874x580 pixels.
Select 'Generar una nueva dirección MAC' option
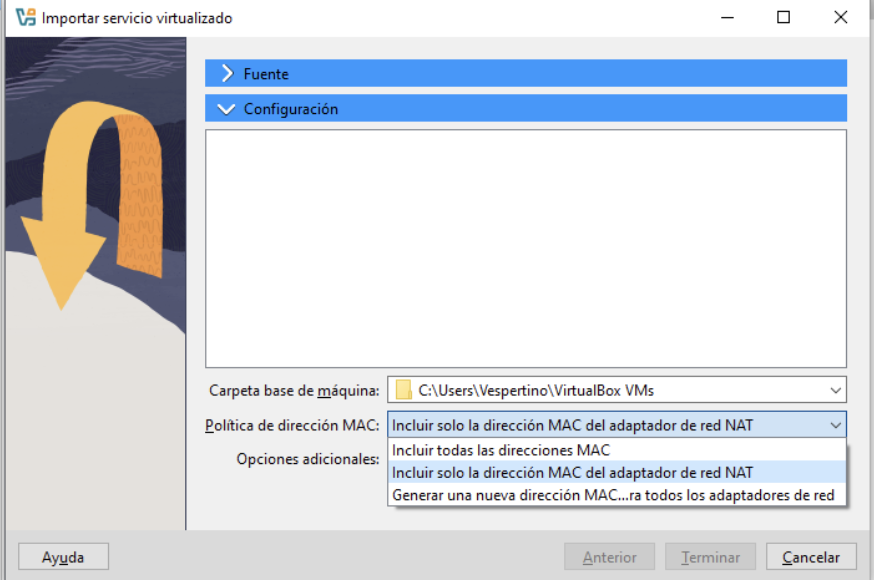[x=616, y=495]
